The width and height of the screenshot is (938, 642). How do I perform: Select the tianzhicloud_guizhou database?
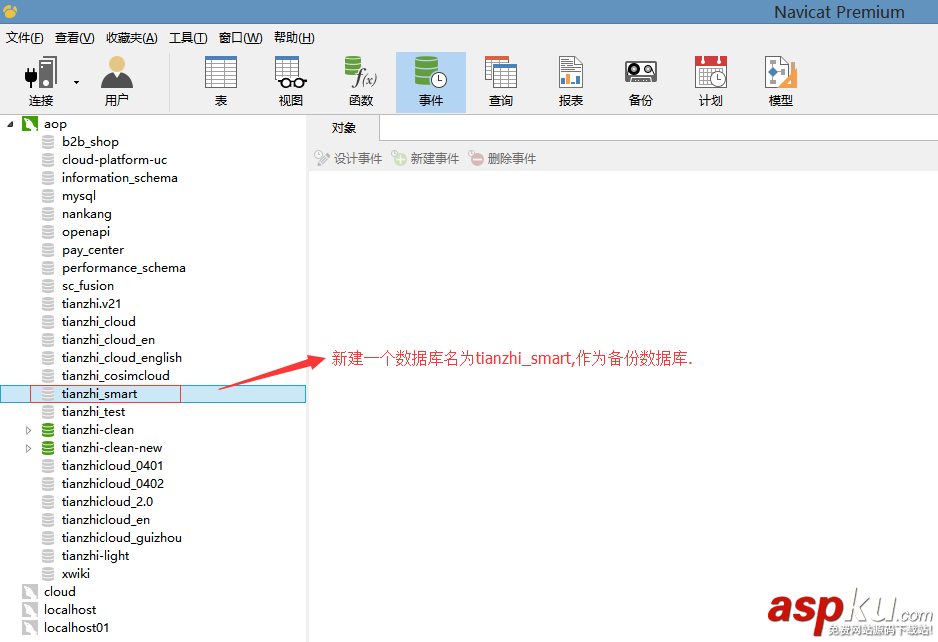coord(121,538)
